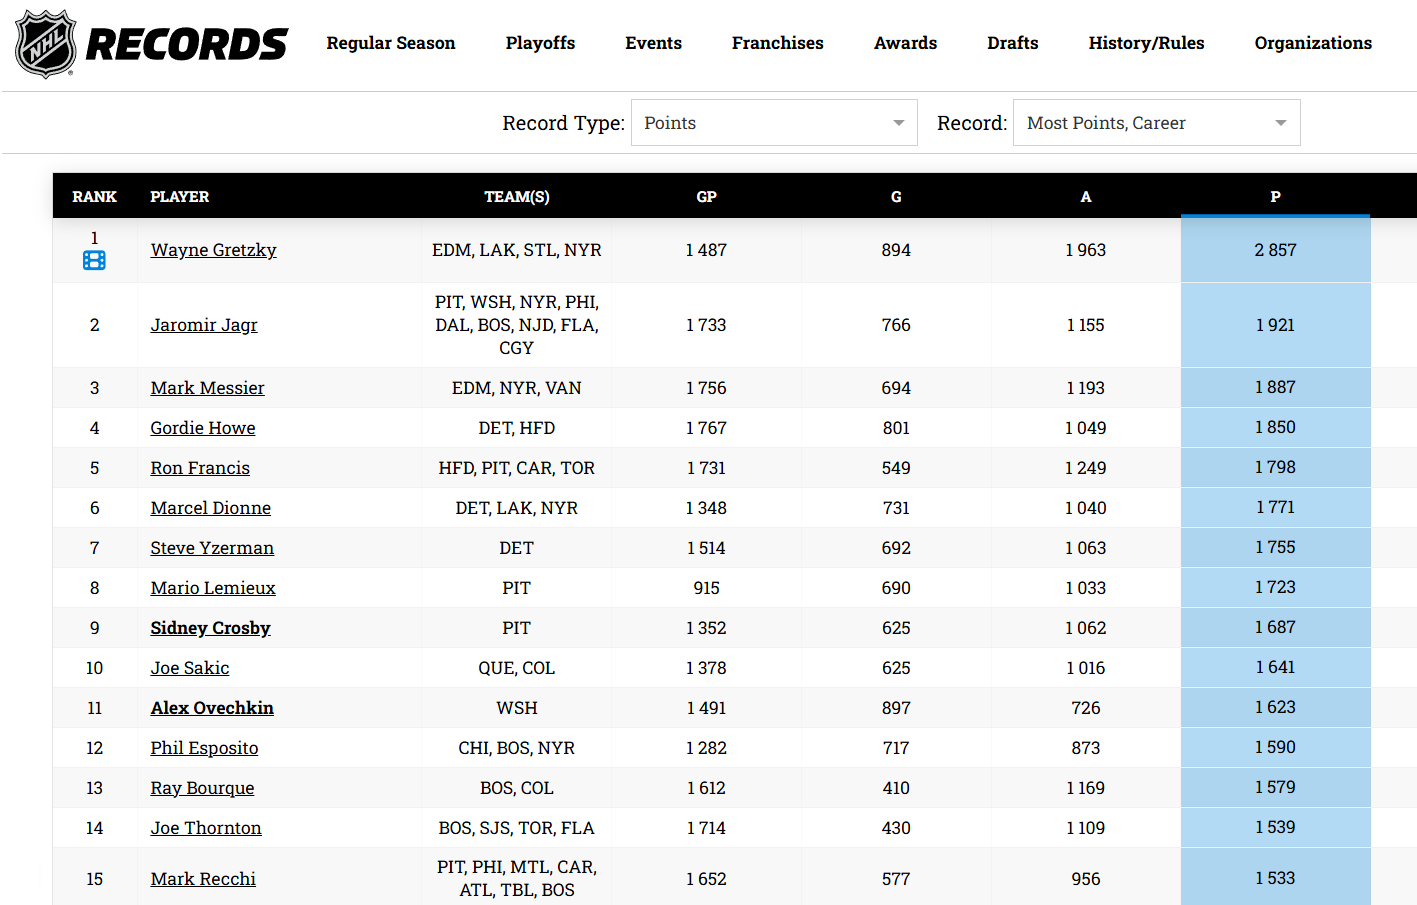
Task: Click the RECORDS site title
Action: click(x=187, y=44)
